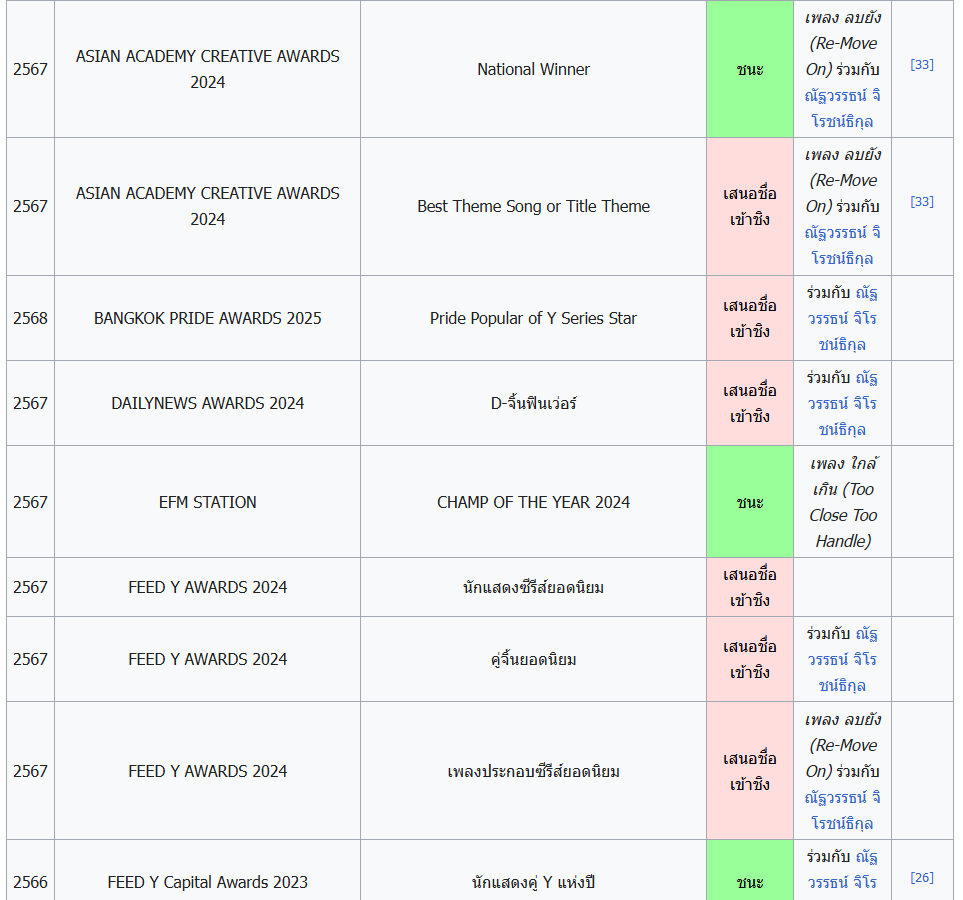
Task: Open ณัฐวรรธน์ จิโรชน์ธิกุล link in Best Theme Song row
Action: coord(843,245)
